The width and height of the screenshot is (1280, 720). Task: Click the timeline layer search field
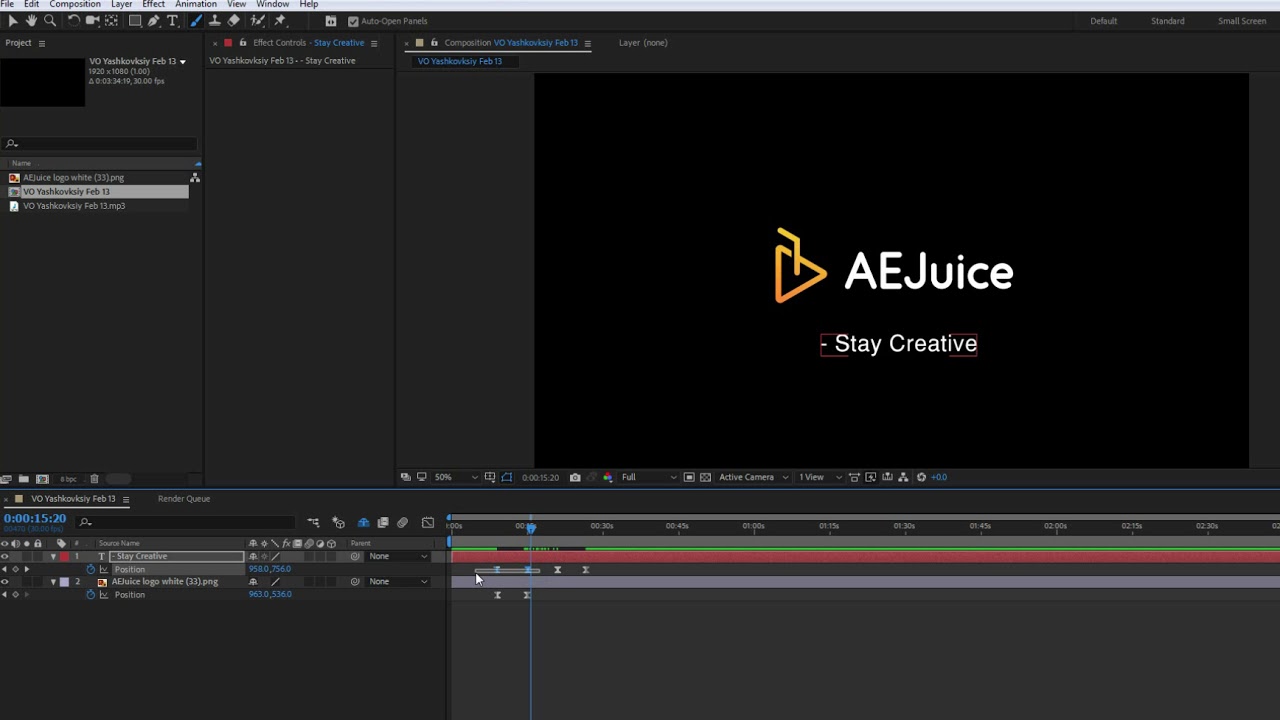click(185, 522)
